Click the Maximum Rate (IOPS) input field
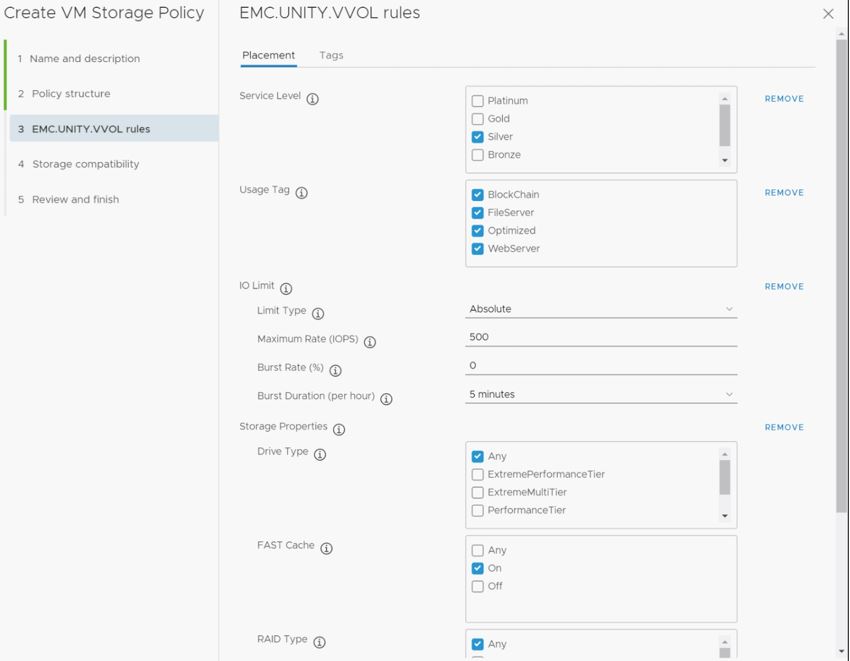This screenshot has height=661, width=850. pos(601,337)
